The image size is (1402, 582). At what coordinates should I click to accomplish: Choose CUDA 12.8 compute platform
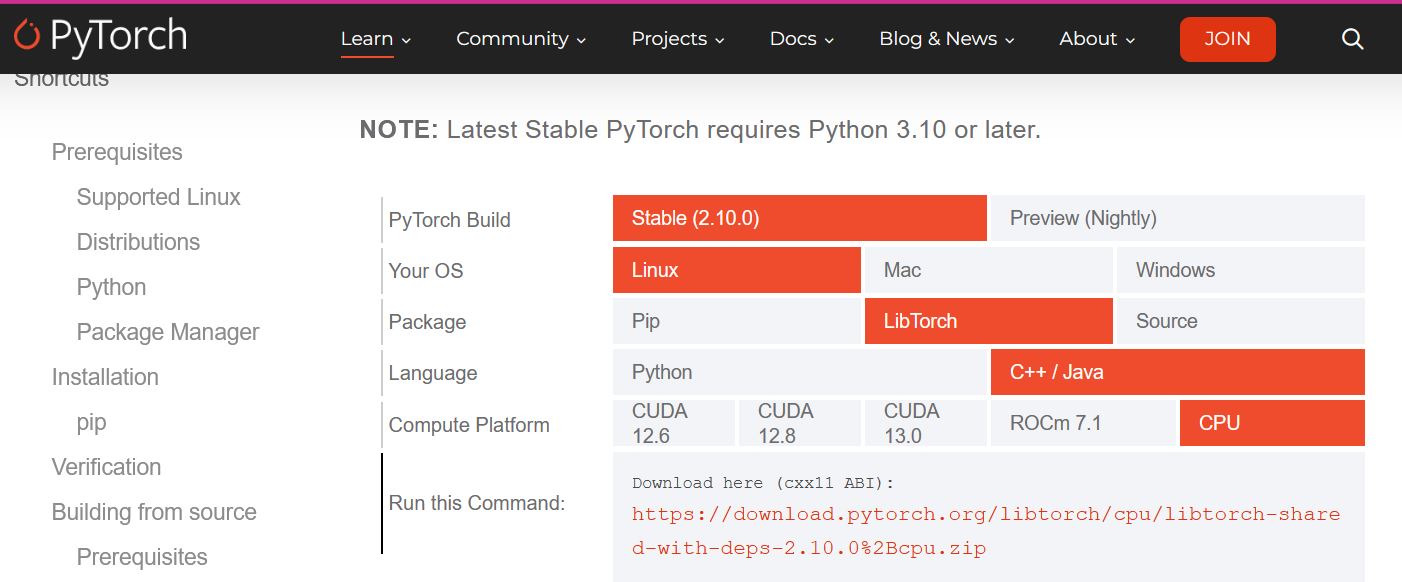pyautogui.click(x=799, y=423)
